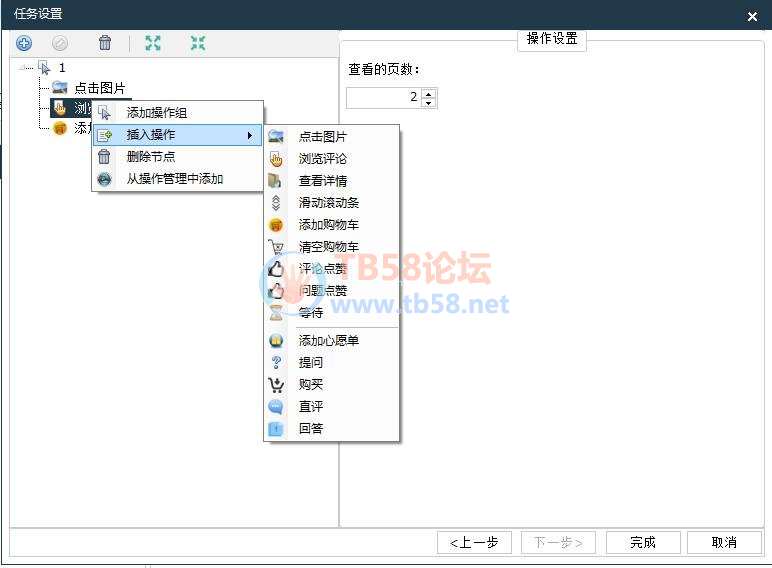Click the 操作设置 group label

(x=552, y=39)
